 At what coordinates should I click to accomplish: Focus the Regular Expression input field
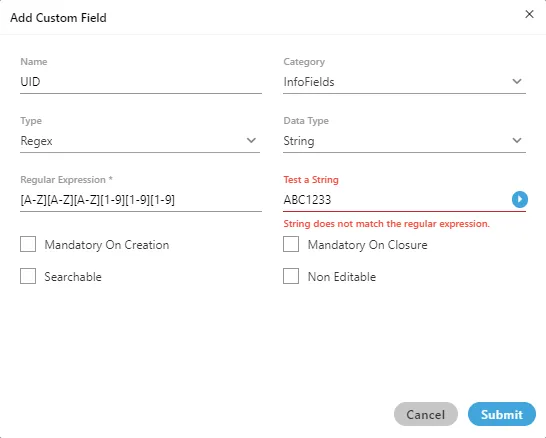pyautogui.click(x=141, y=200)
